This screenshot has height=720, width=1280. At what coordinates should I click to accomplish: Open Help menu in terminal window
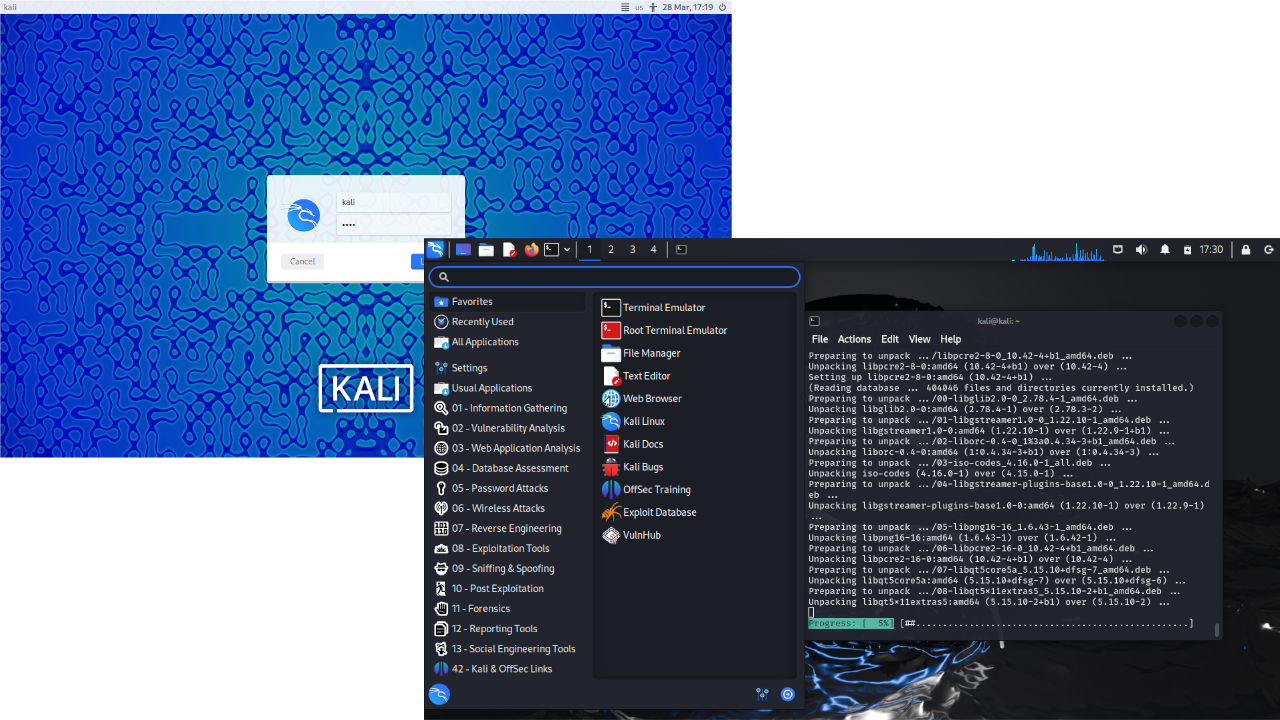[x=951, y=339]
